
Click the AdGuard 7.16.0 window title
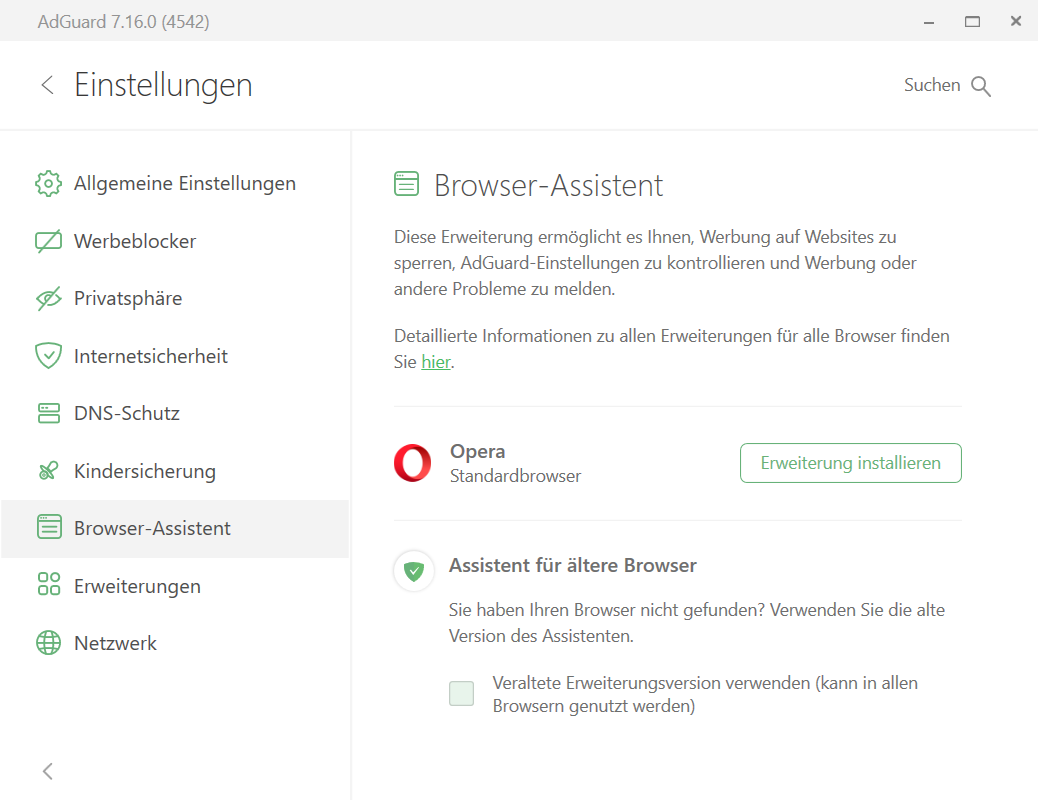[123, 22]
